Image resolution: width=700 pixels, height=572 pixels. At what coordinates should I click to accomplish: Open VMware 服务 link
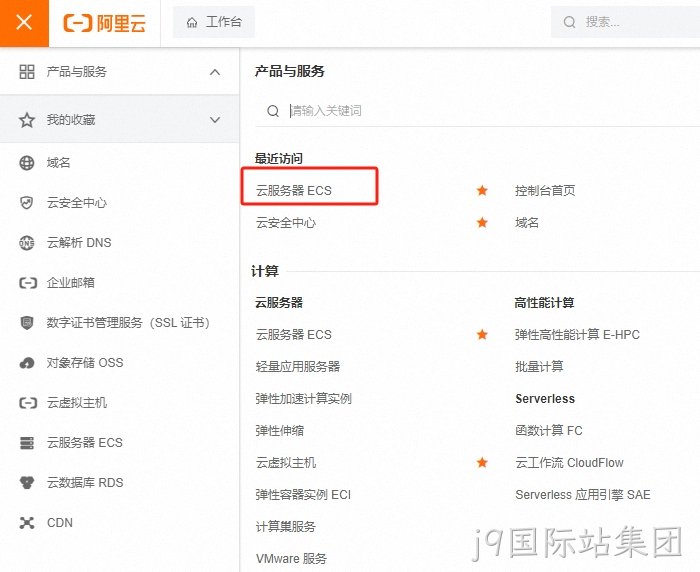[x=292, y=559]
